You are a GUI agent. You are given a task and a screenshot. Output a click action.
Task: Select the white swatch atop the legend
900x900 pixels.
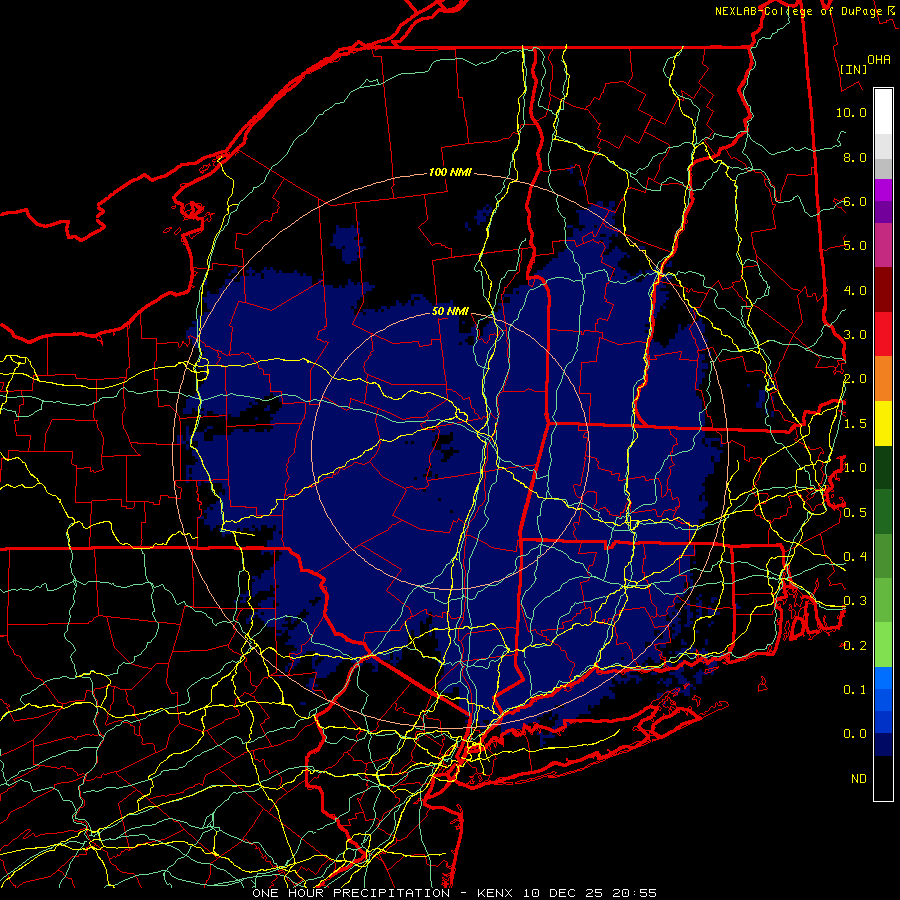pyautogui.click(x=883, y=112)
